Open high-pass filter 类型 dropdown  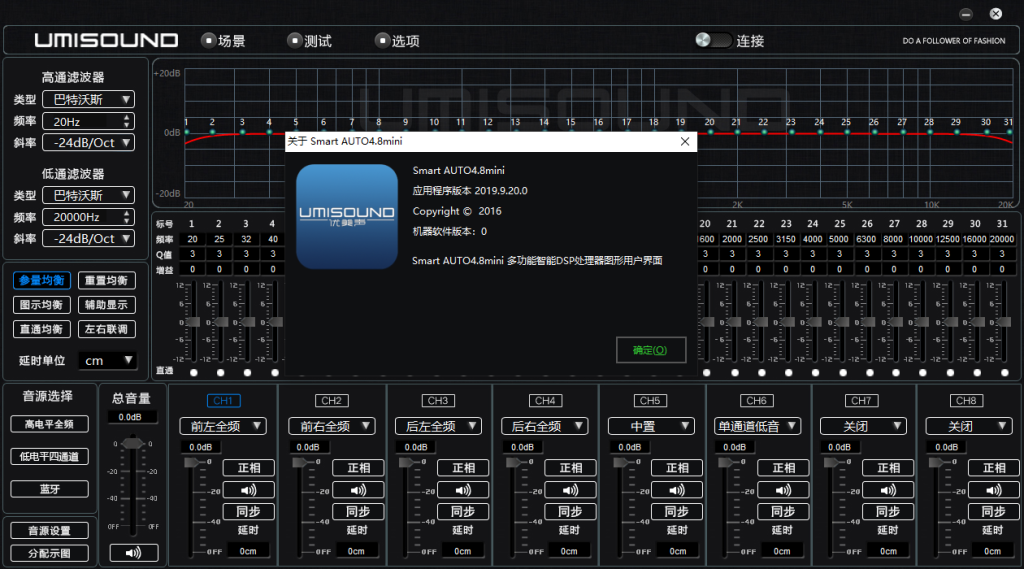tap(88, 99)
